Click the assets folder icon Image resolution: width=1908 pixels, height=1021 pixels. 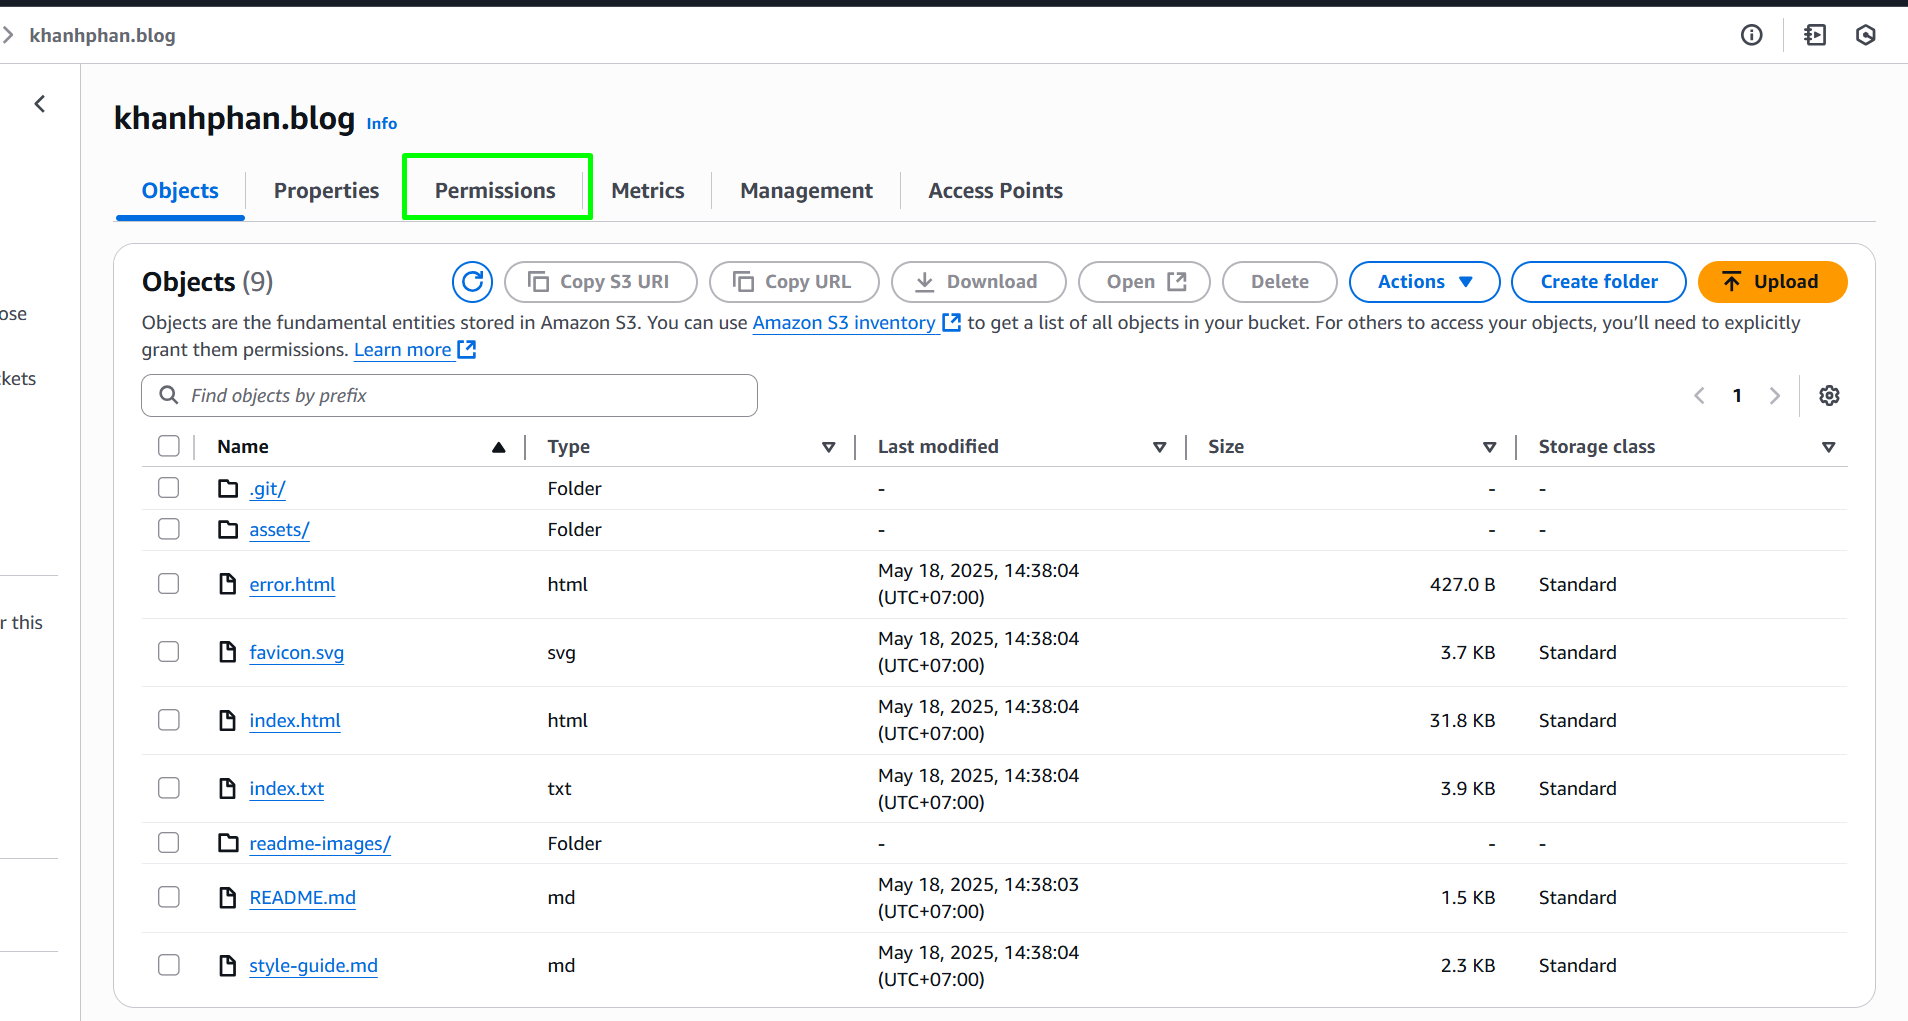coord(228,529)
